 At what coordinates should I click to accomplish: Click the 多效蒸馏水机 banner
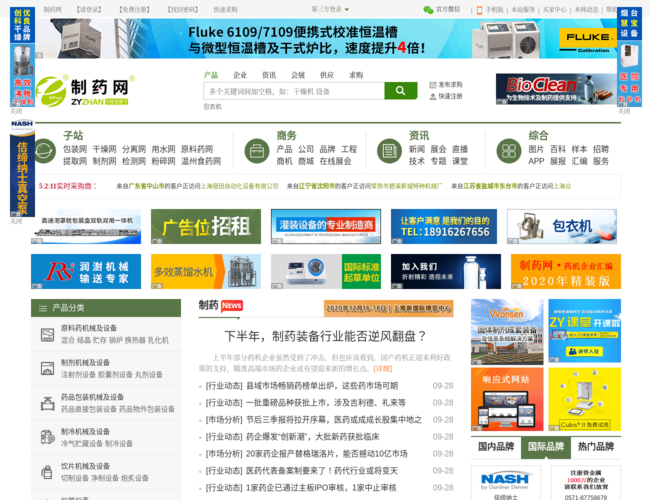206,272
